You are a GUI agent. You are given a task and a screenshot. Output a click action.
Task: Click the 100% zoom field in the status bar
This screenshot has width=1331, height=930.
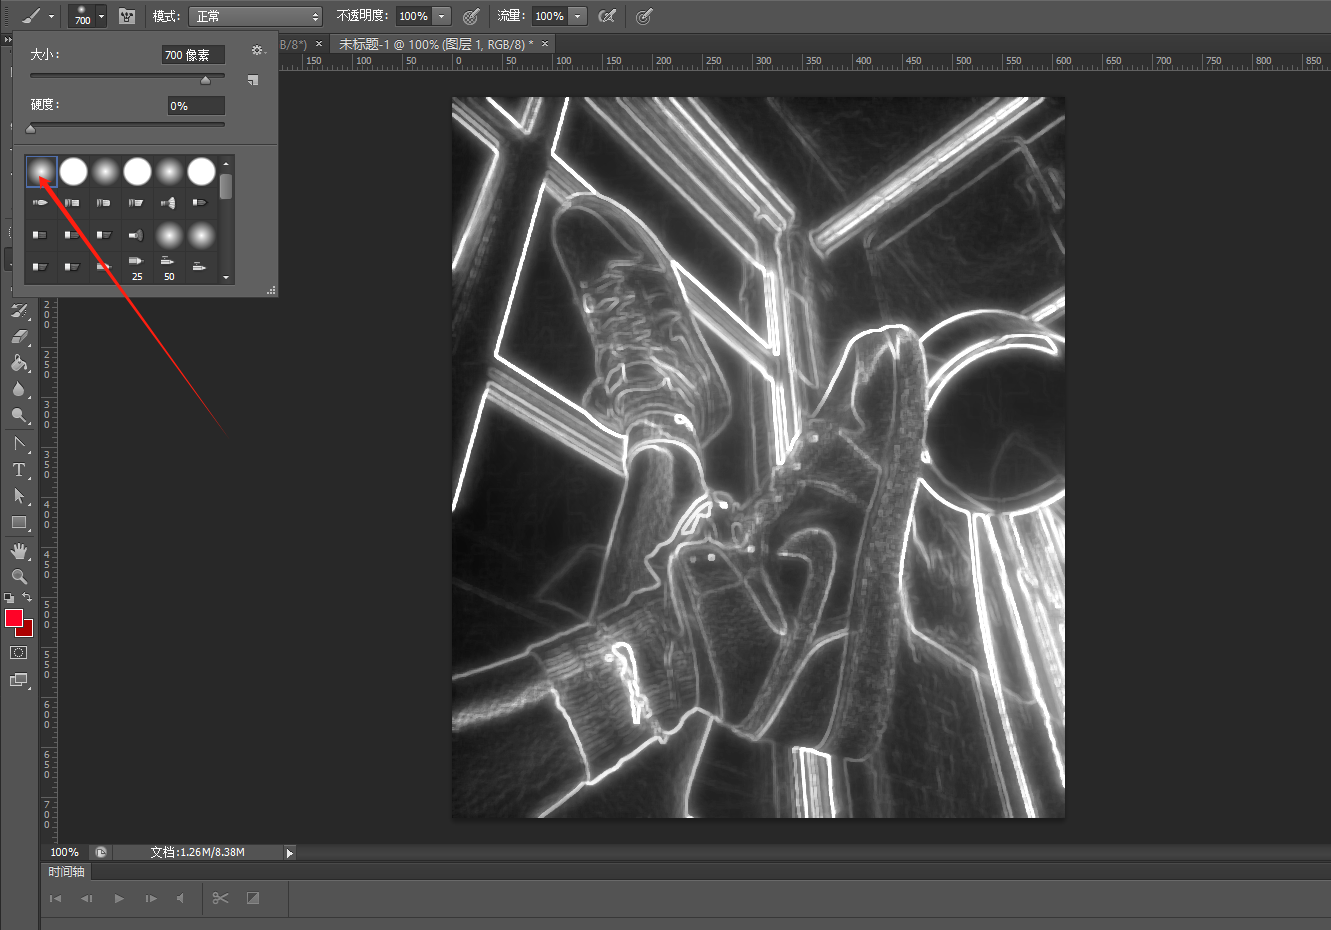tap(66, 853)
